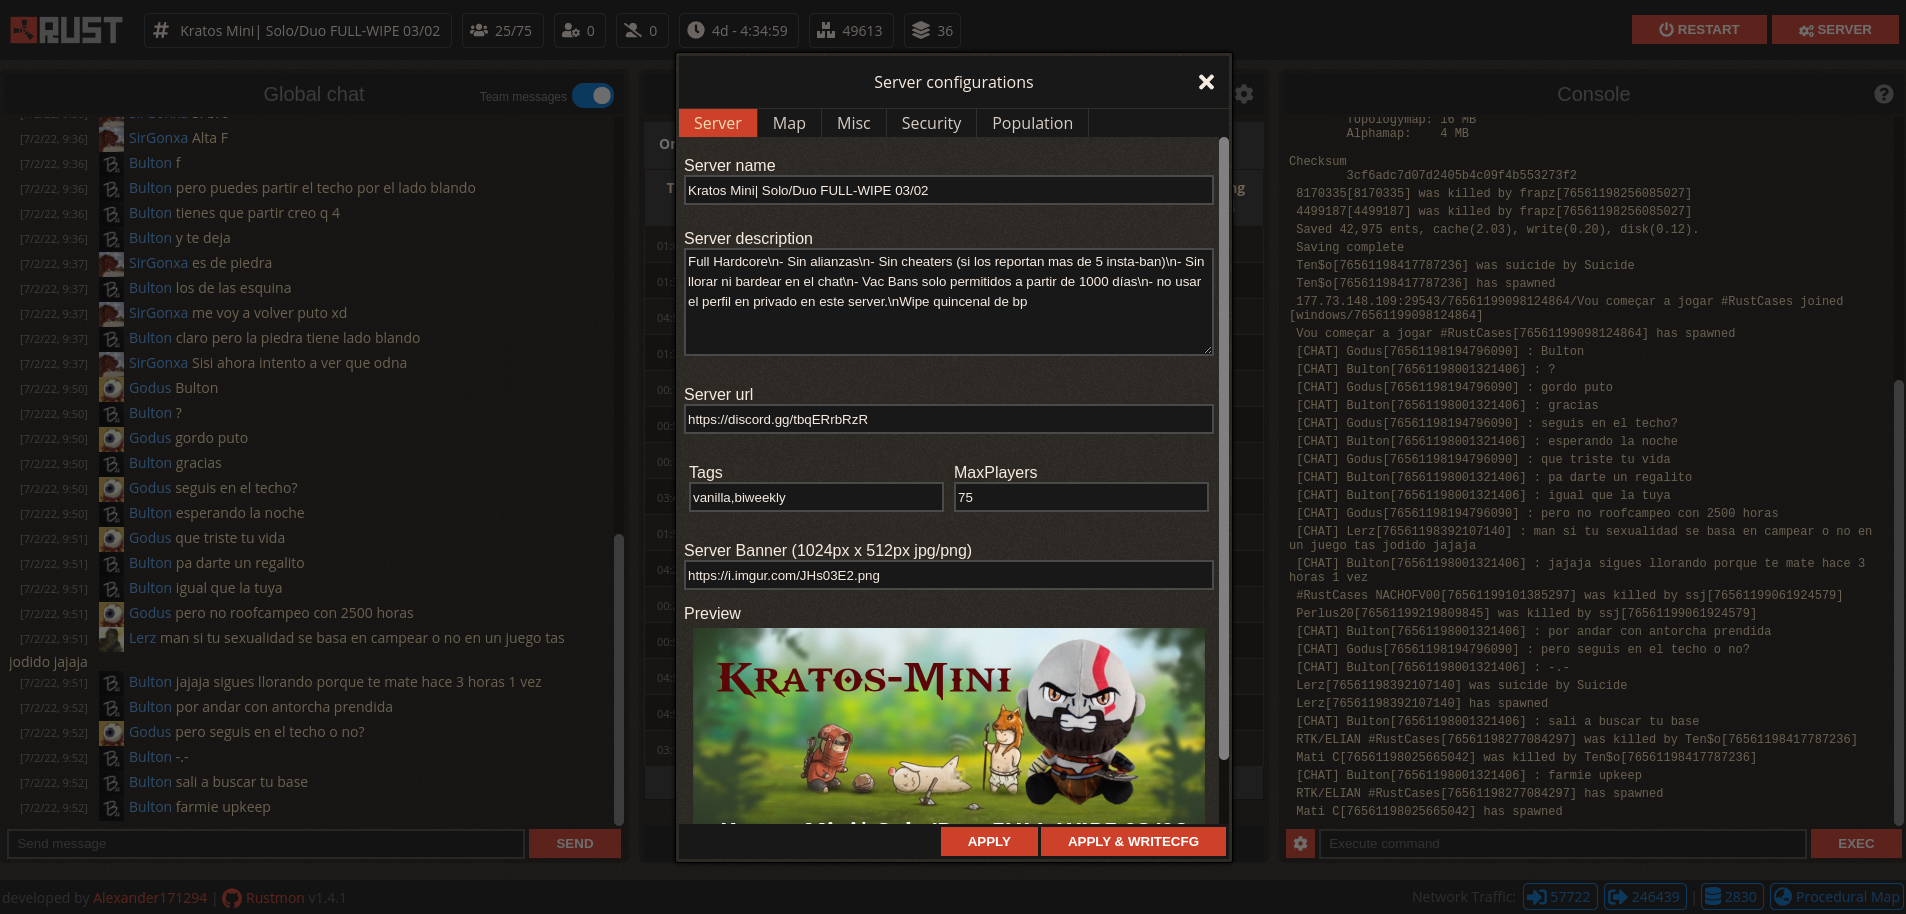
Task: Click the database icon beside 2830
Action: [1712, 897]
